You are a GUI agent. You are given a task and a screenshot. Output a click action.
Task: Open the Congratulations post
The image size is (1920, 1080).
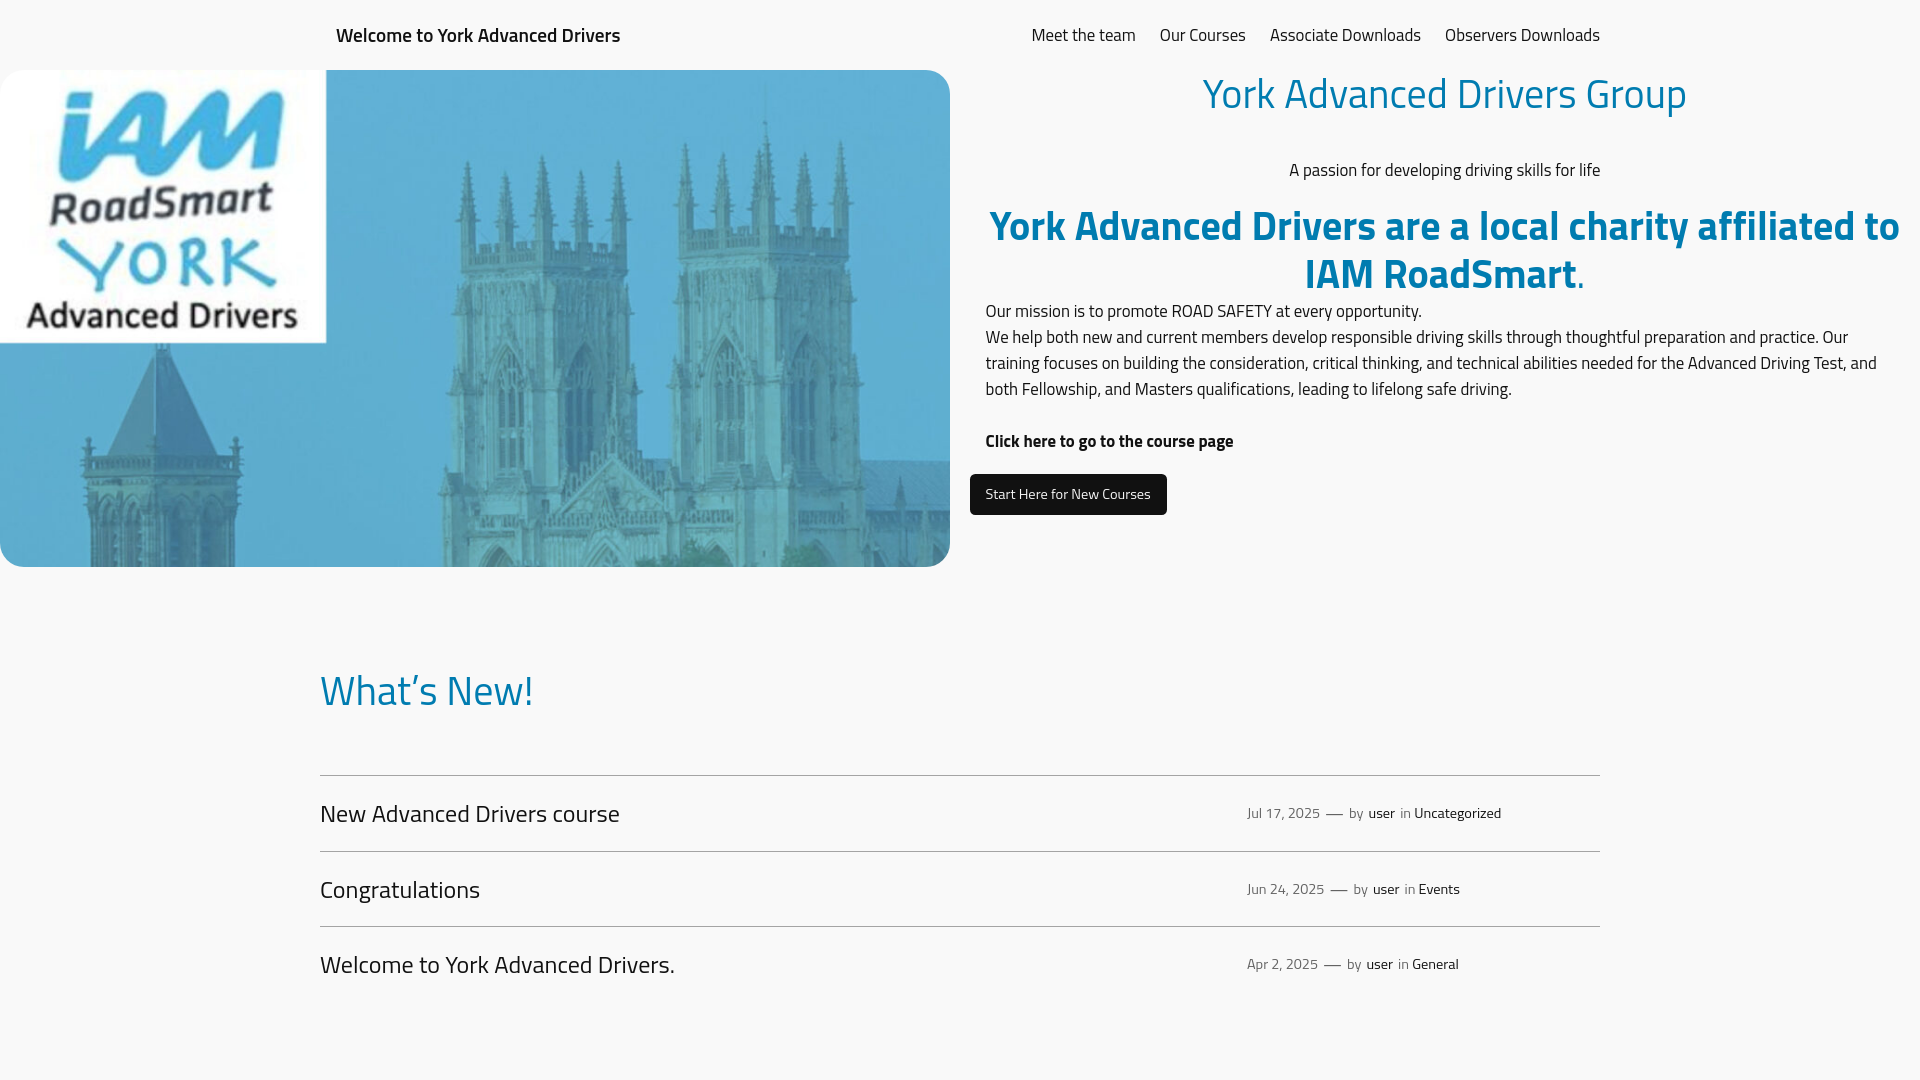coord(400,889)
